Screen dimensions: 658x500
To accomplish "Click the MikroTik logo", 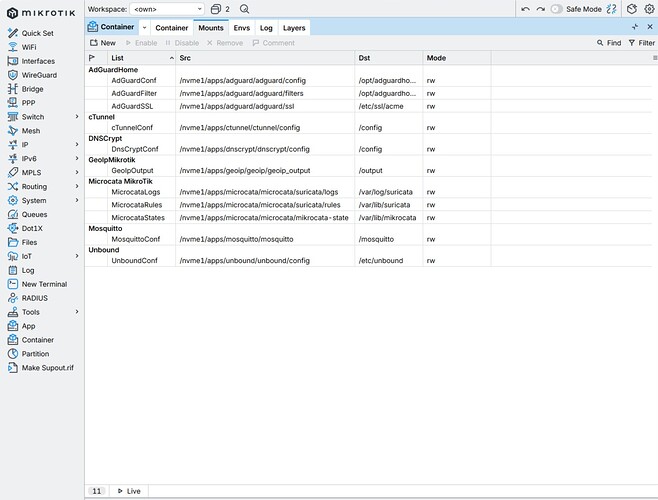I will pos(41,13).
